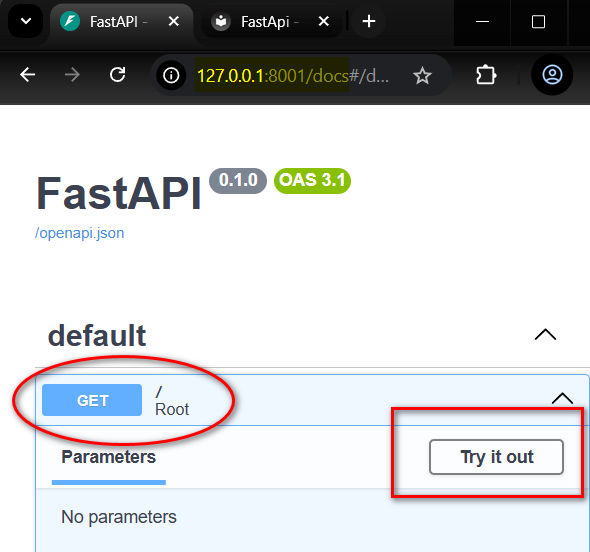This screenshot has width=590, height=552.
Task: Click the address bar URL
Action: coord(293,76)
